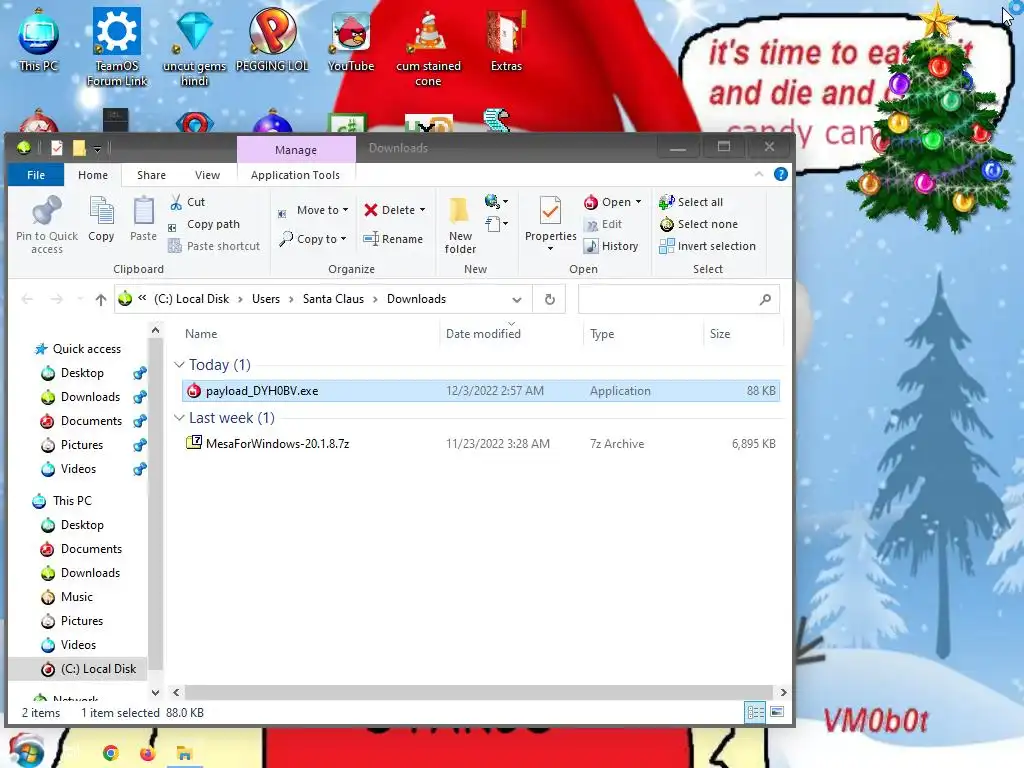Click Pin to Quick access icon
This screenshot has width=1024, height=768.
pyautogui.click(x=46, y=212)
